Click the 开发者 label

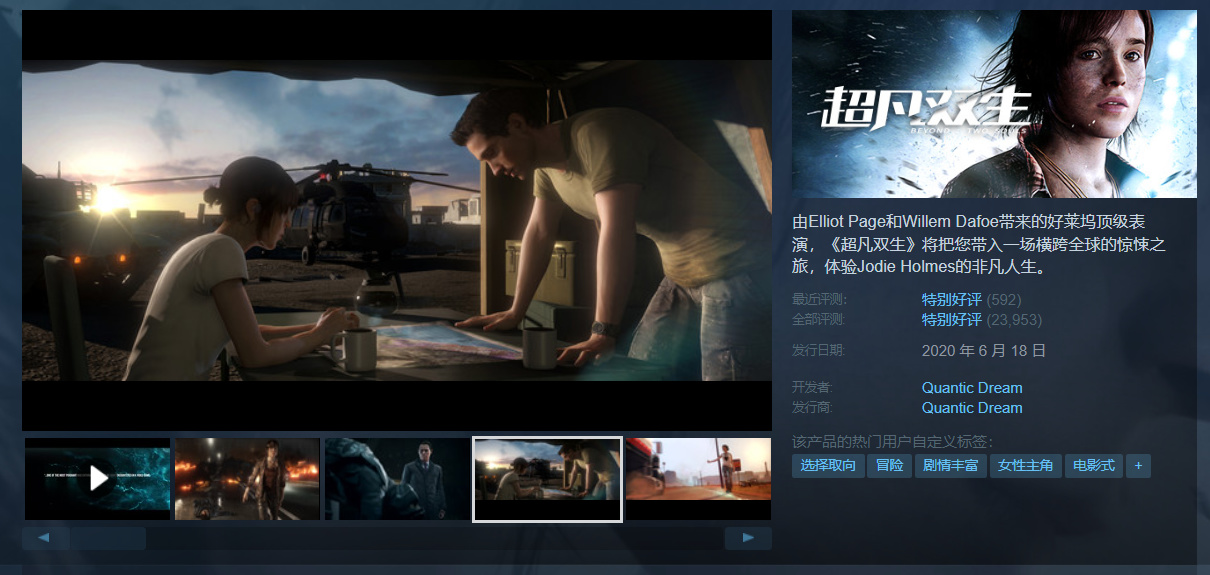(812, 388)
